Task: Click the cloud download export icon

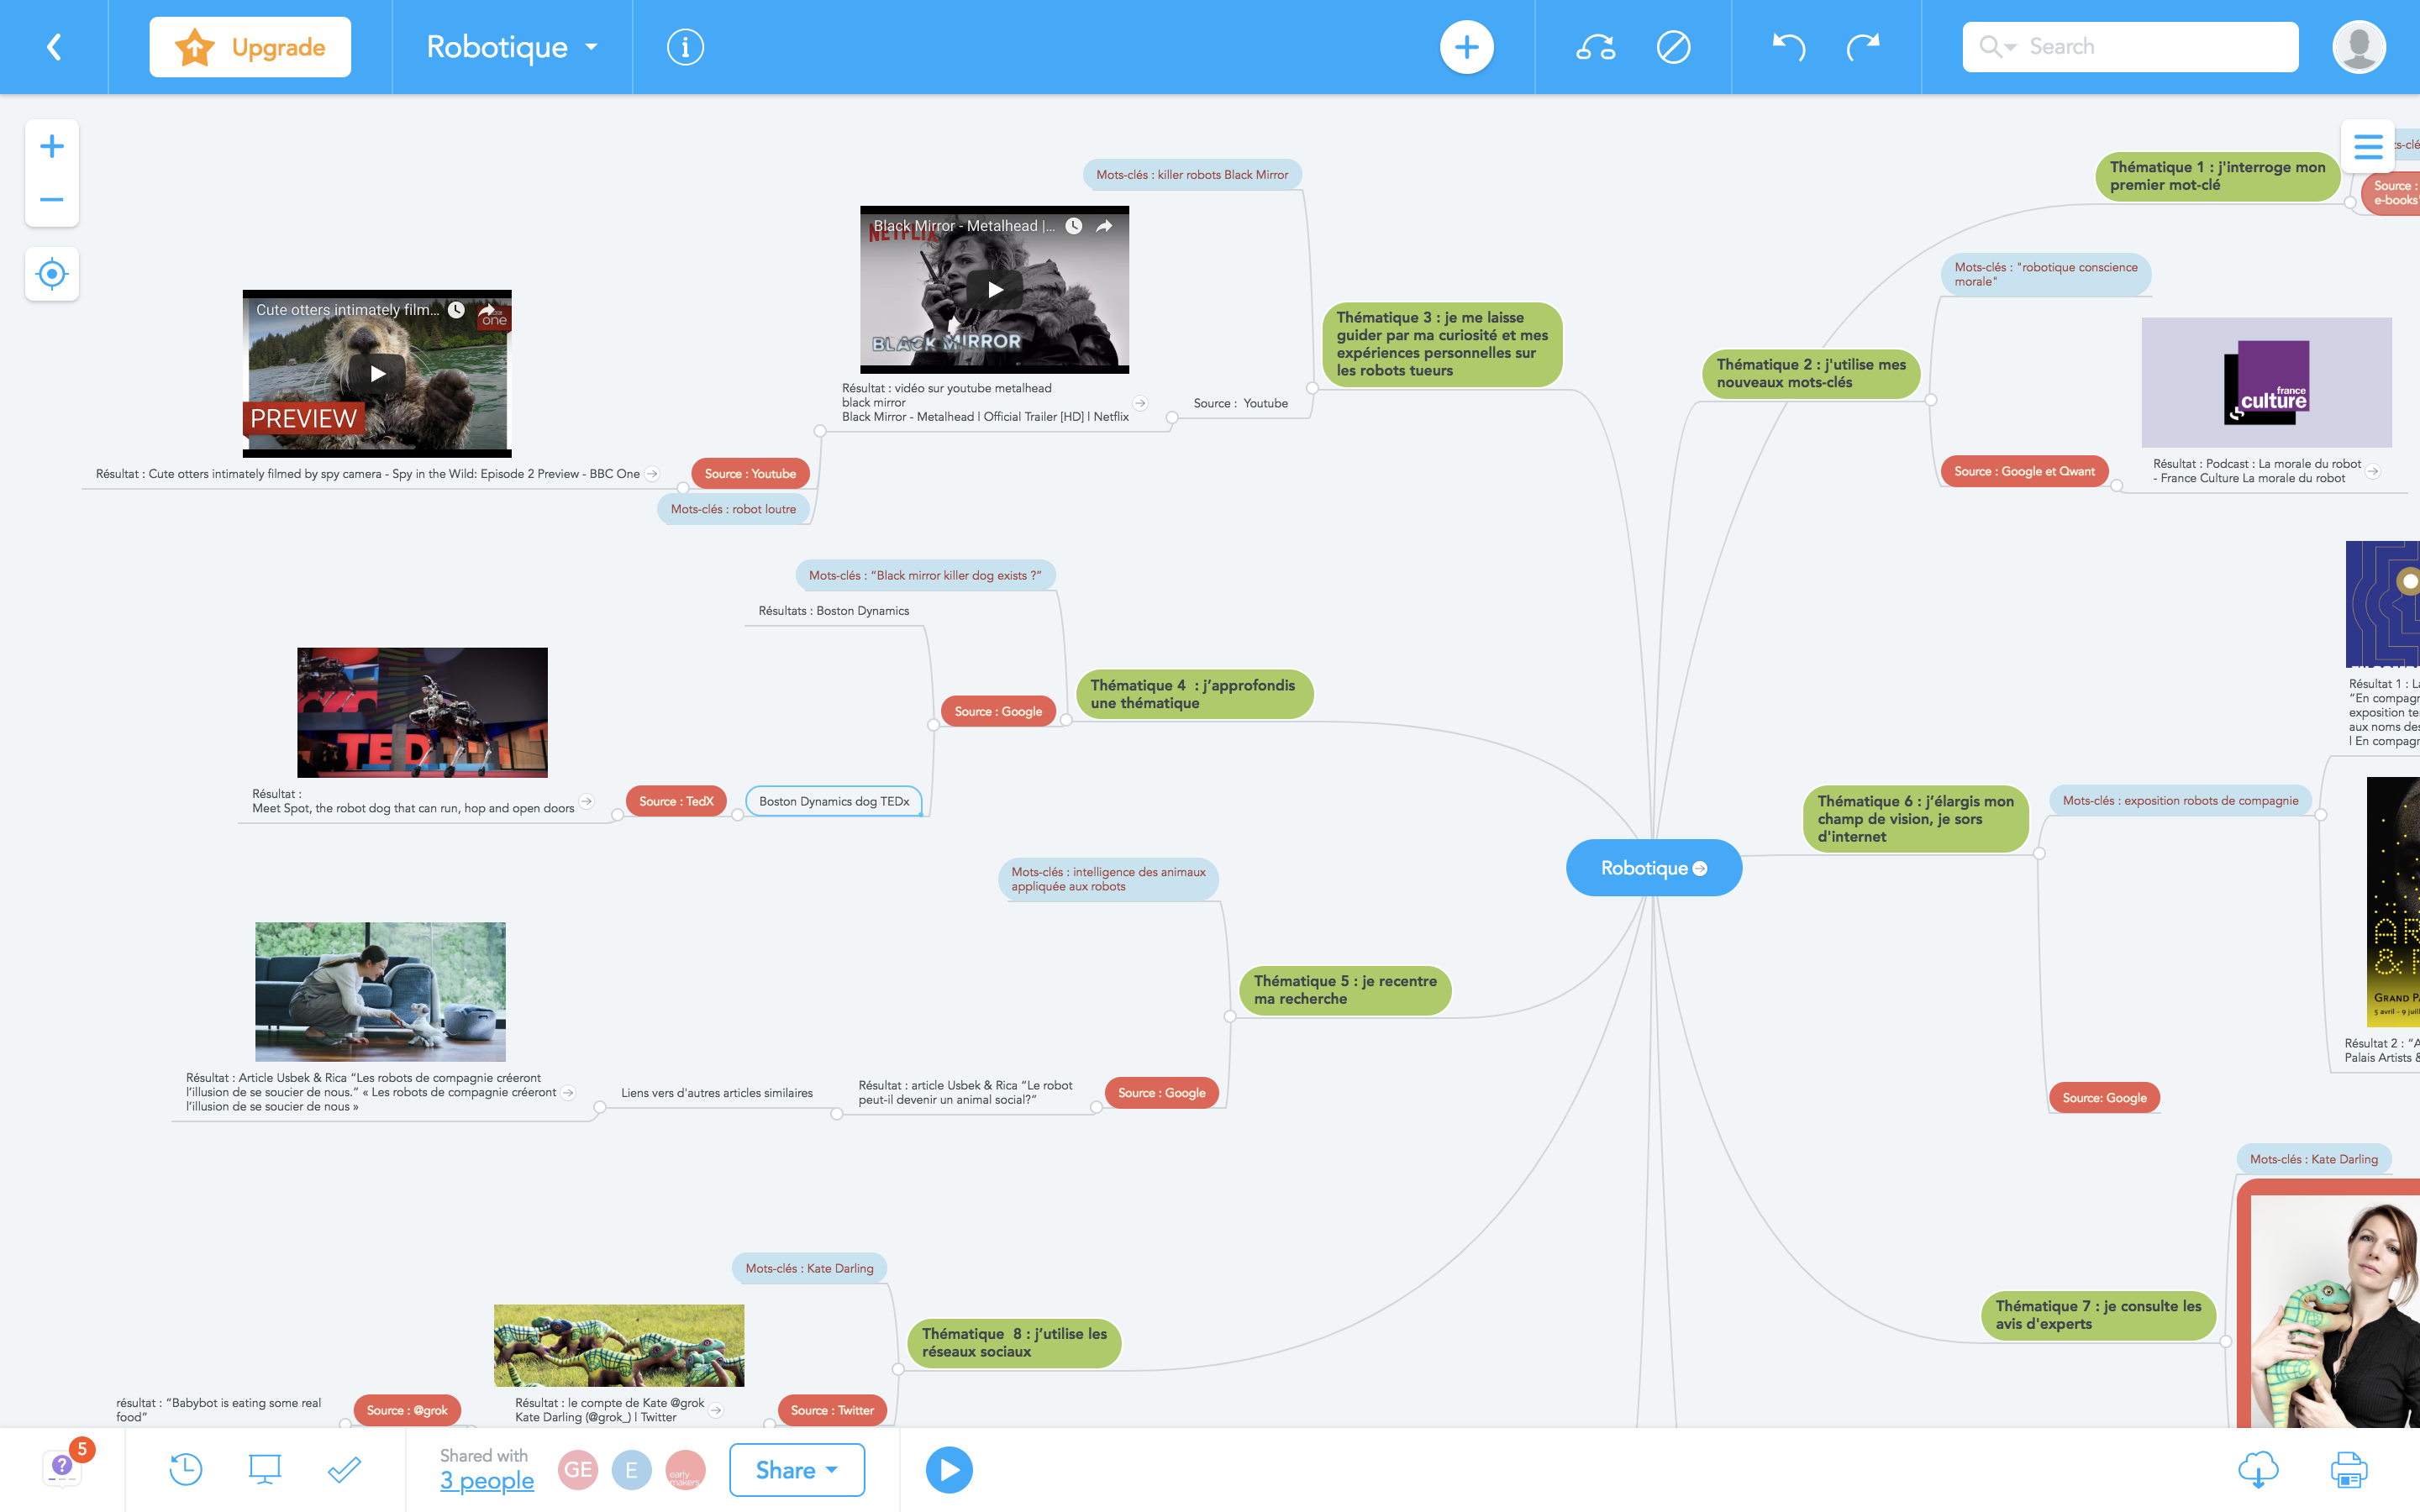Action: point(2258,1469)
